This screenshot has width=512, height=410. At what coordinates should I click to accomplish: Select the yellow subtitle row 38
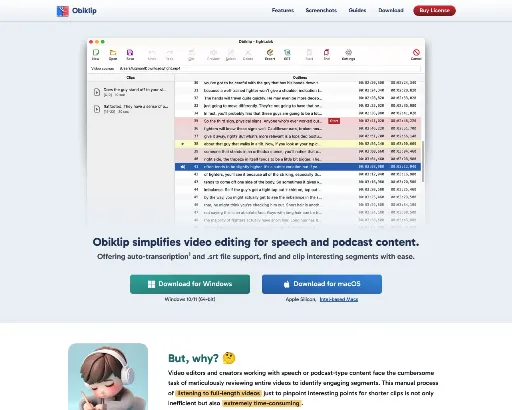pyautogui.click(x=298, y=144)
